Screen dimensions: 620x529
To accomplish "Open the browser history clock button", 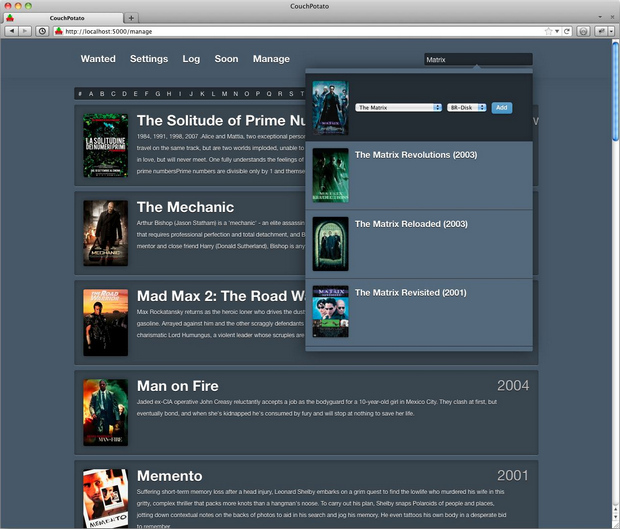I will point(42,31).
